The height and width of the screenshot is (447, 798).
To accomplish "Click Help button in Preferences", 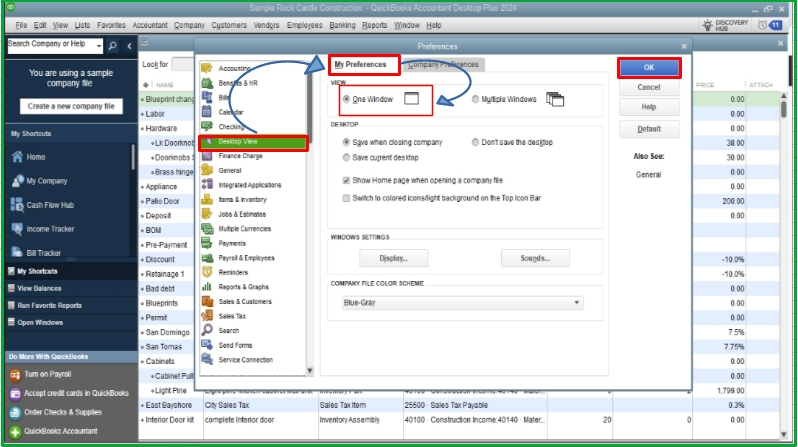I will [649, 107].
